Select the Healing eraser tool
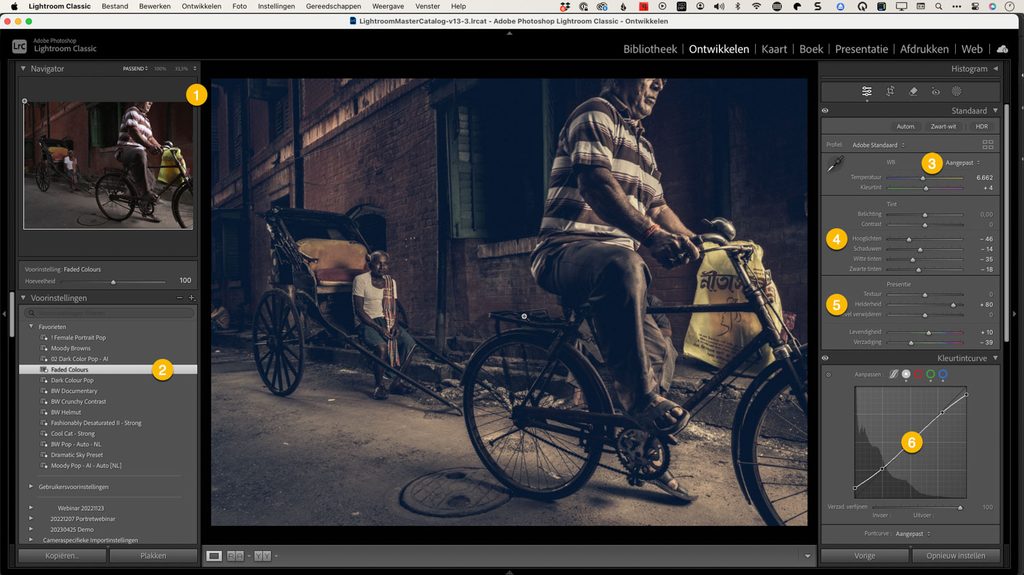 [x=913, y=91]
